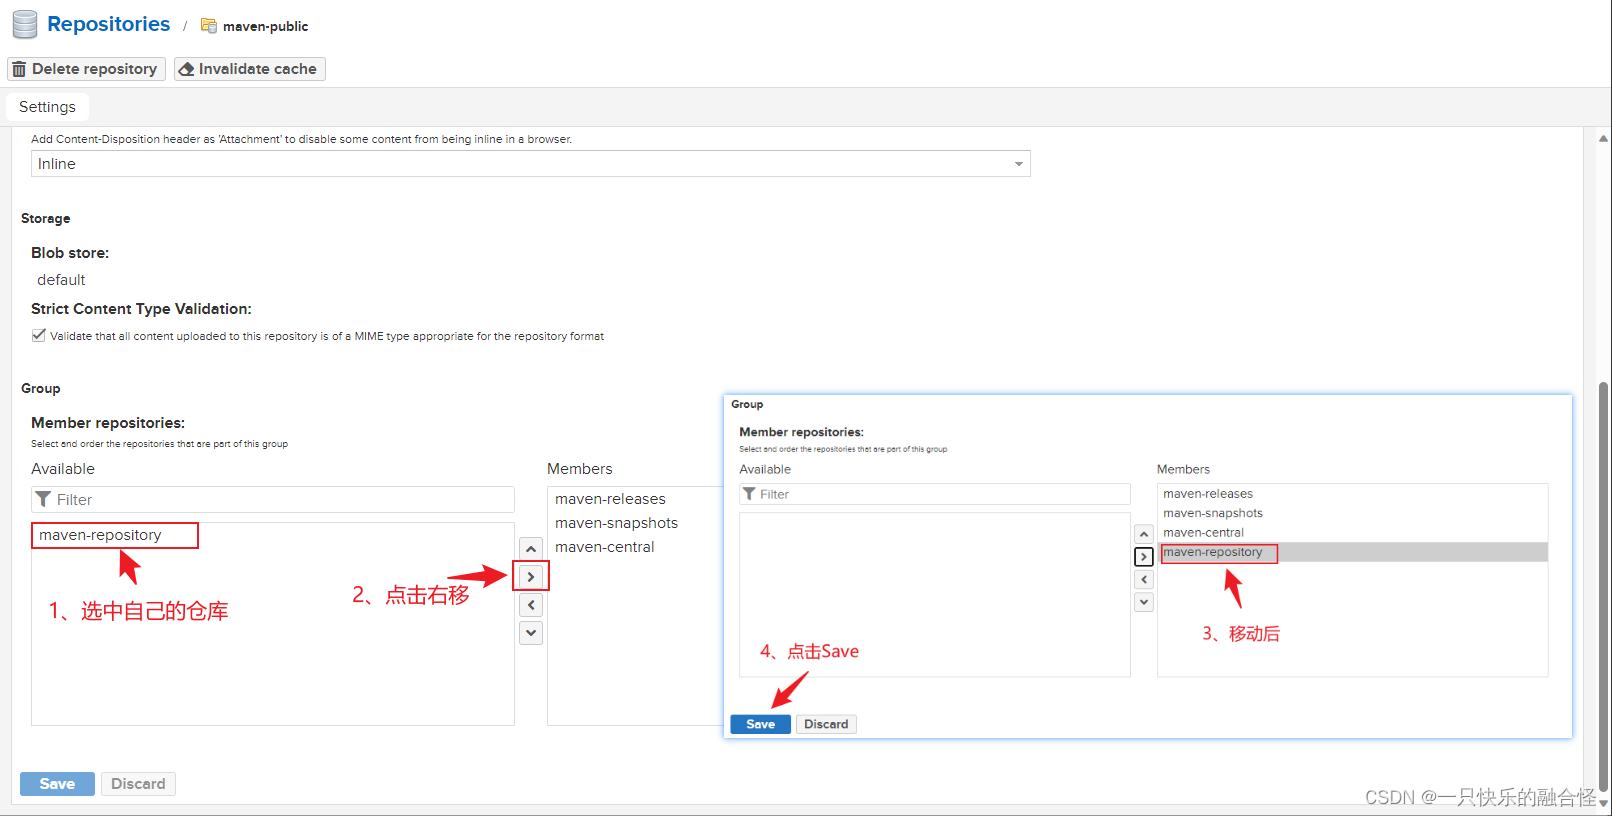Select maven-releases in main Members list
This screenshot has width=1612, height=816.
(x=610, y=499)
